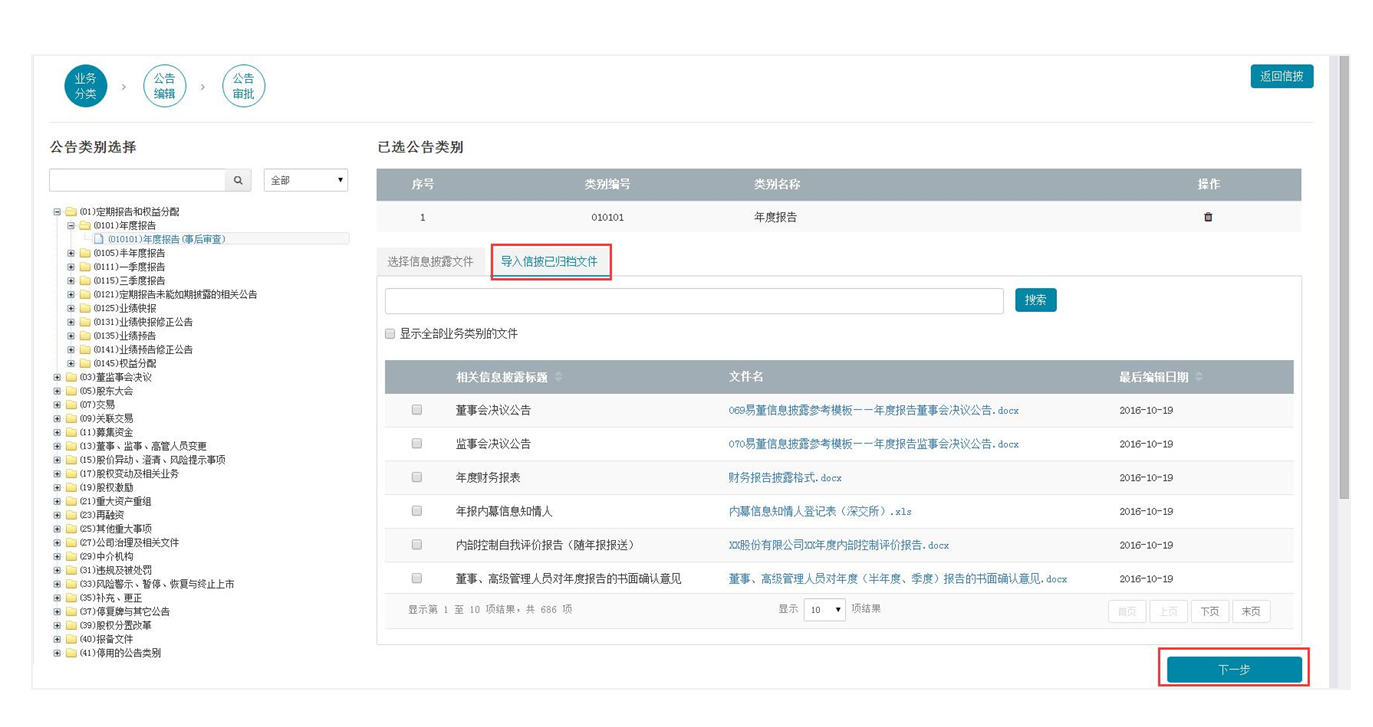This screenshot has width=1373, height=727.
Task: Click folder icon of (40)报备文件
Action: pos(71,639)
